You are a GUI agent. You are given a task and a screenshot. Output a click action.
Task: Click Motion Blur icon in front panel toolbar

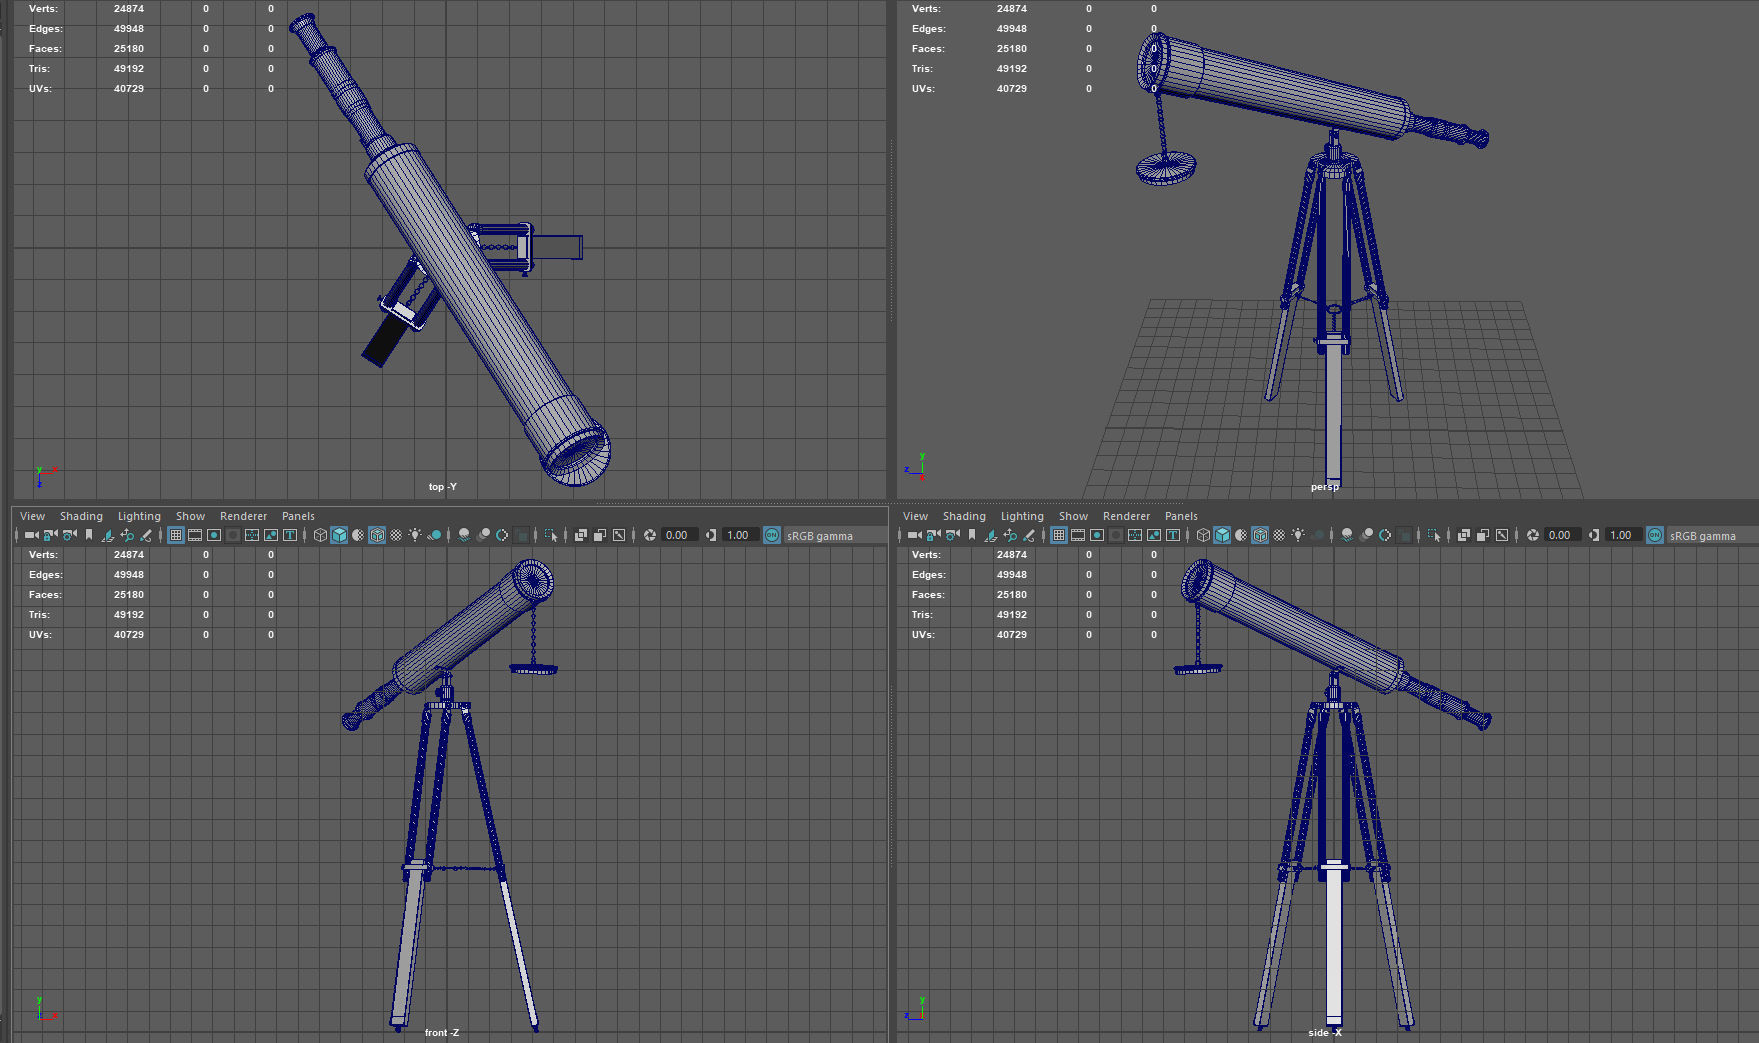[x=483, y=535]
